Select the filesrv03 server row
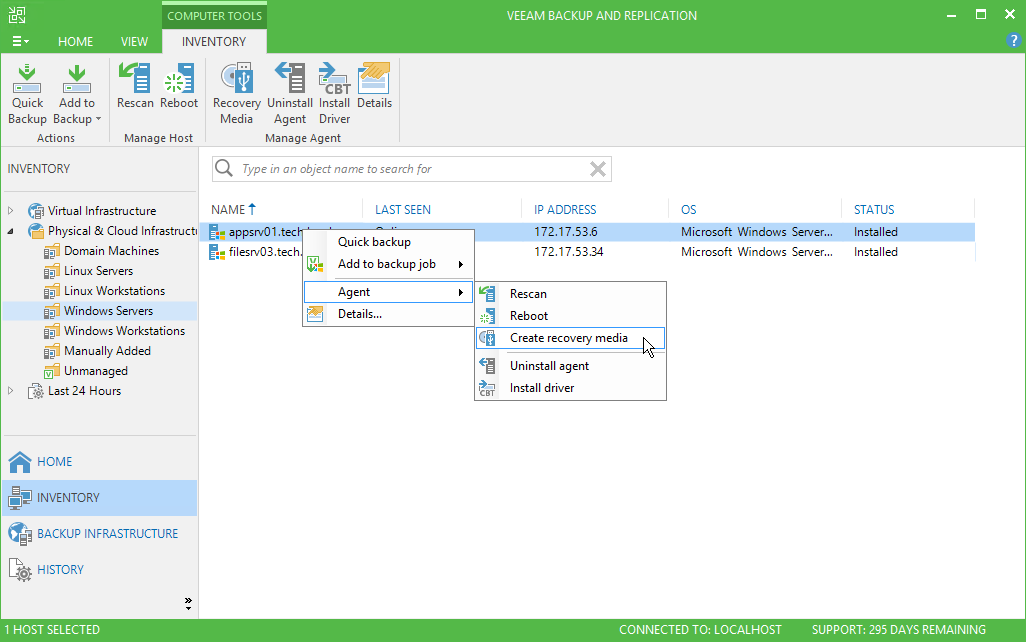Viewport: 1026px width, 642px height. (588, 252)
